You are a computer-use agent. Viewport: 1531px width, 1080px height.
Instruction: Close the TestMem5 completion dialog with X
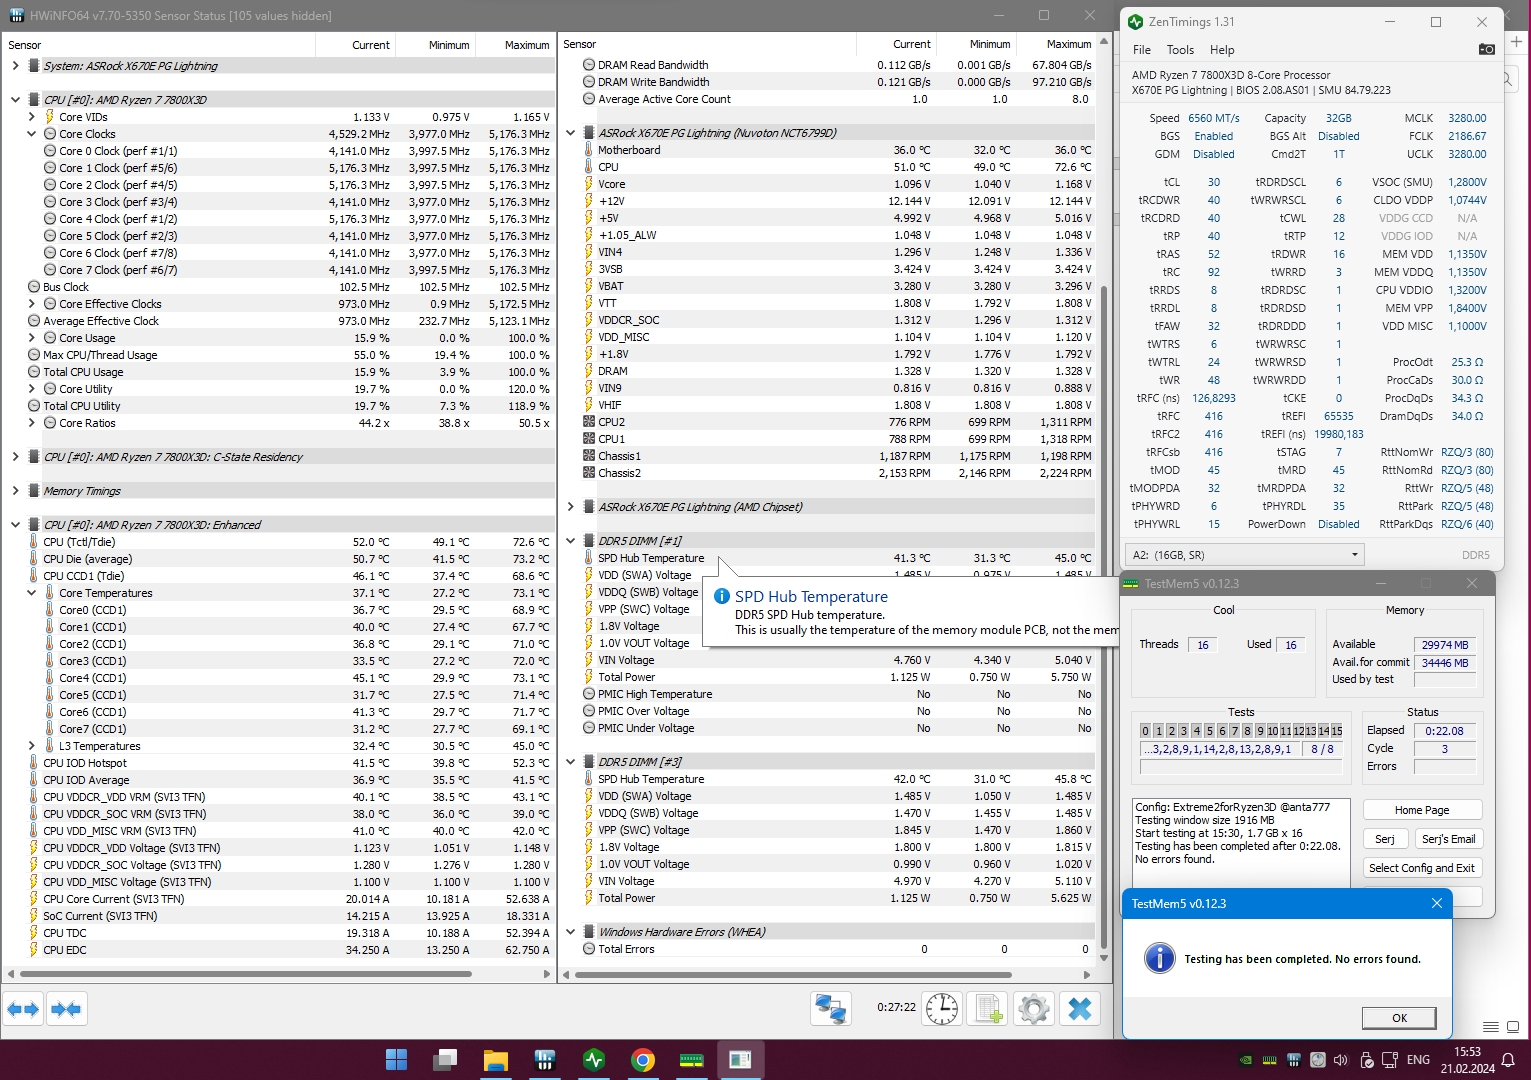click(x=1437, y=903)
